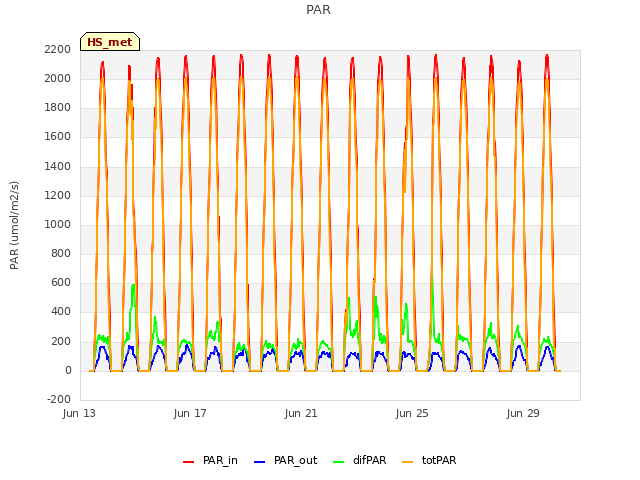
Task: Click the 400 y-axis tick label
Action: tap(61, 312)
